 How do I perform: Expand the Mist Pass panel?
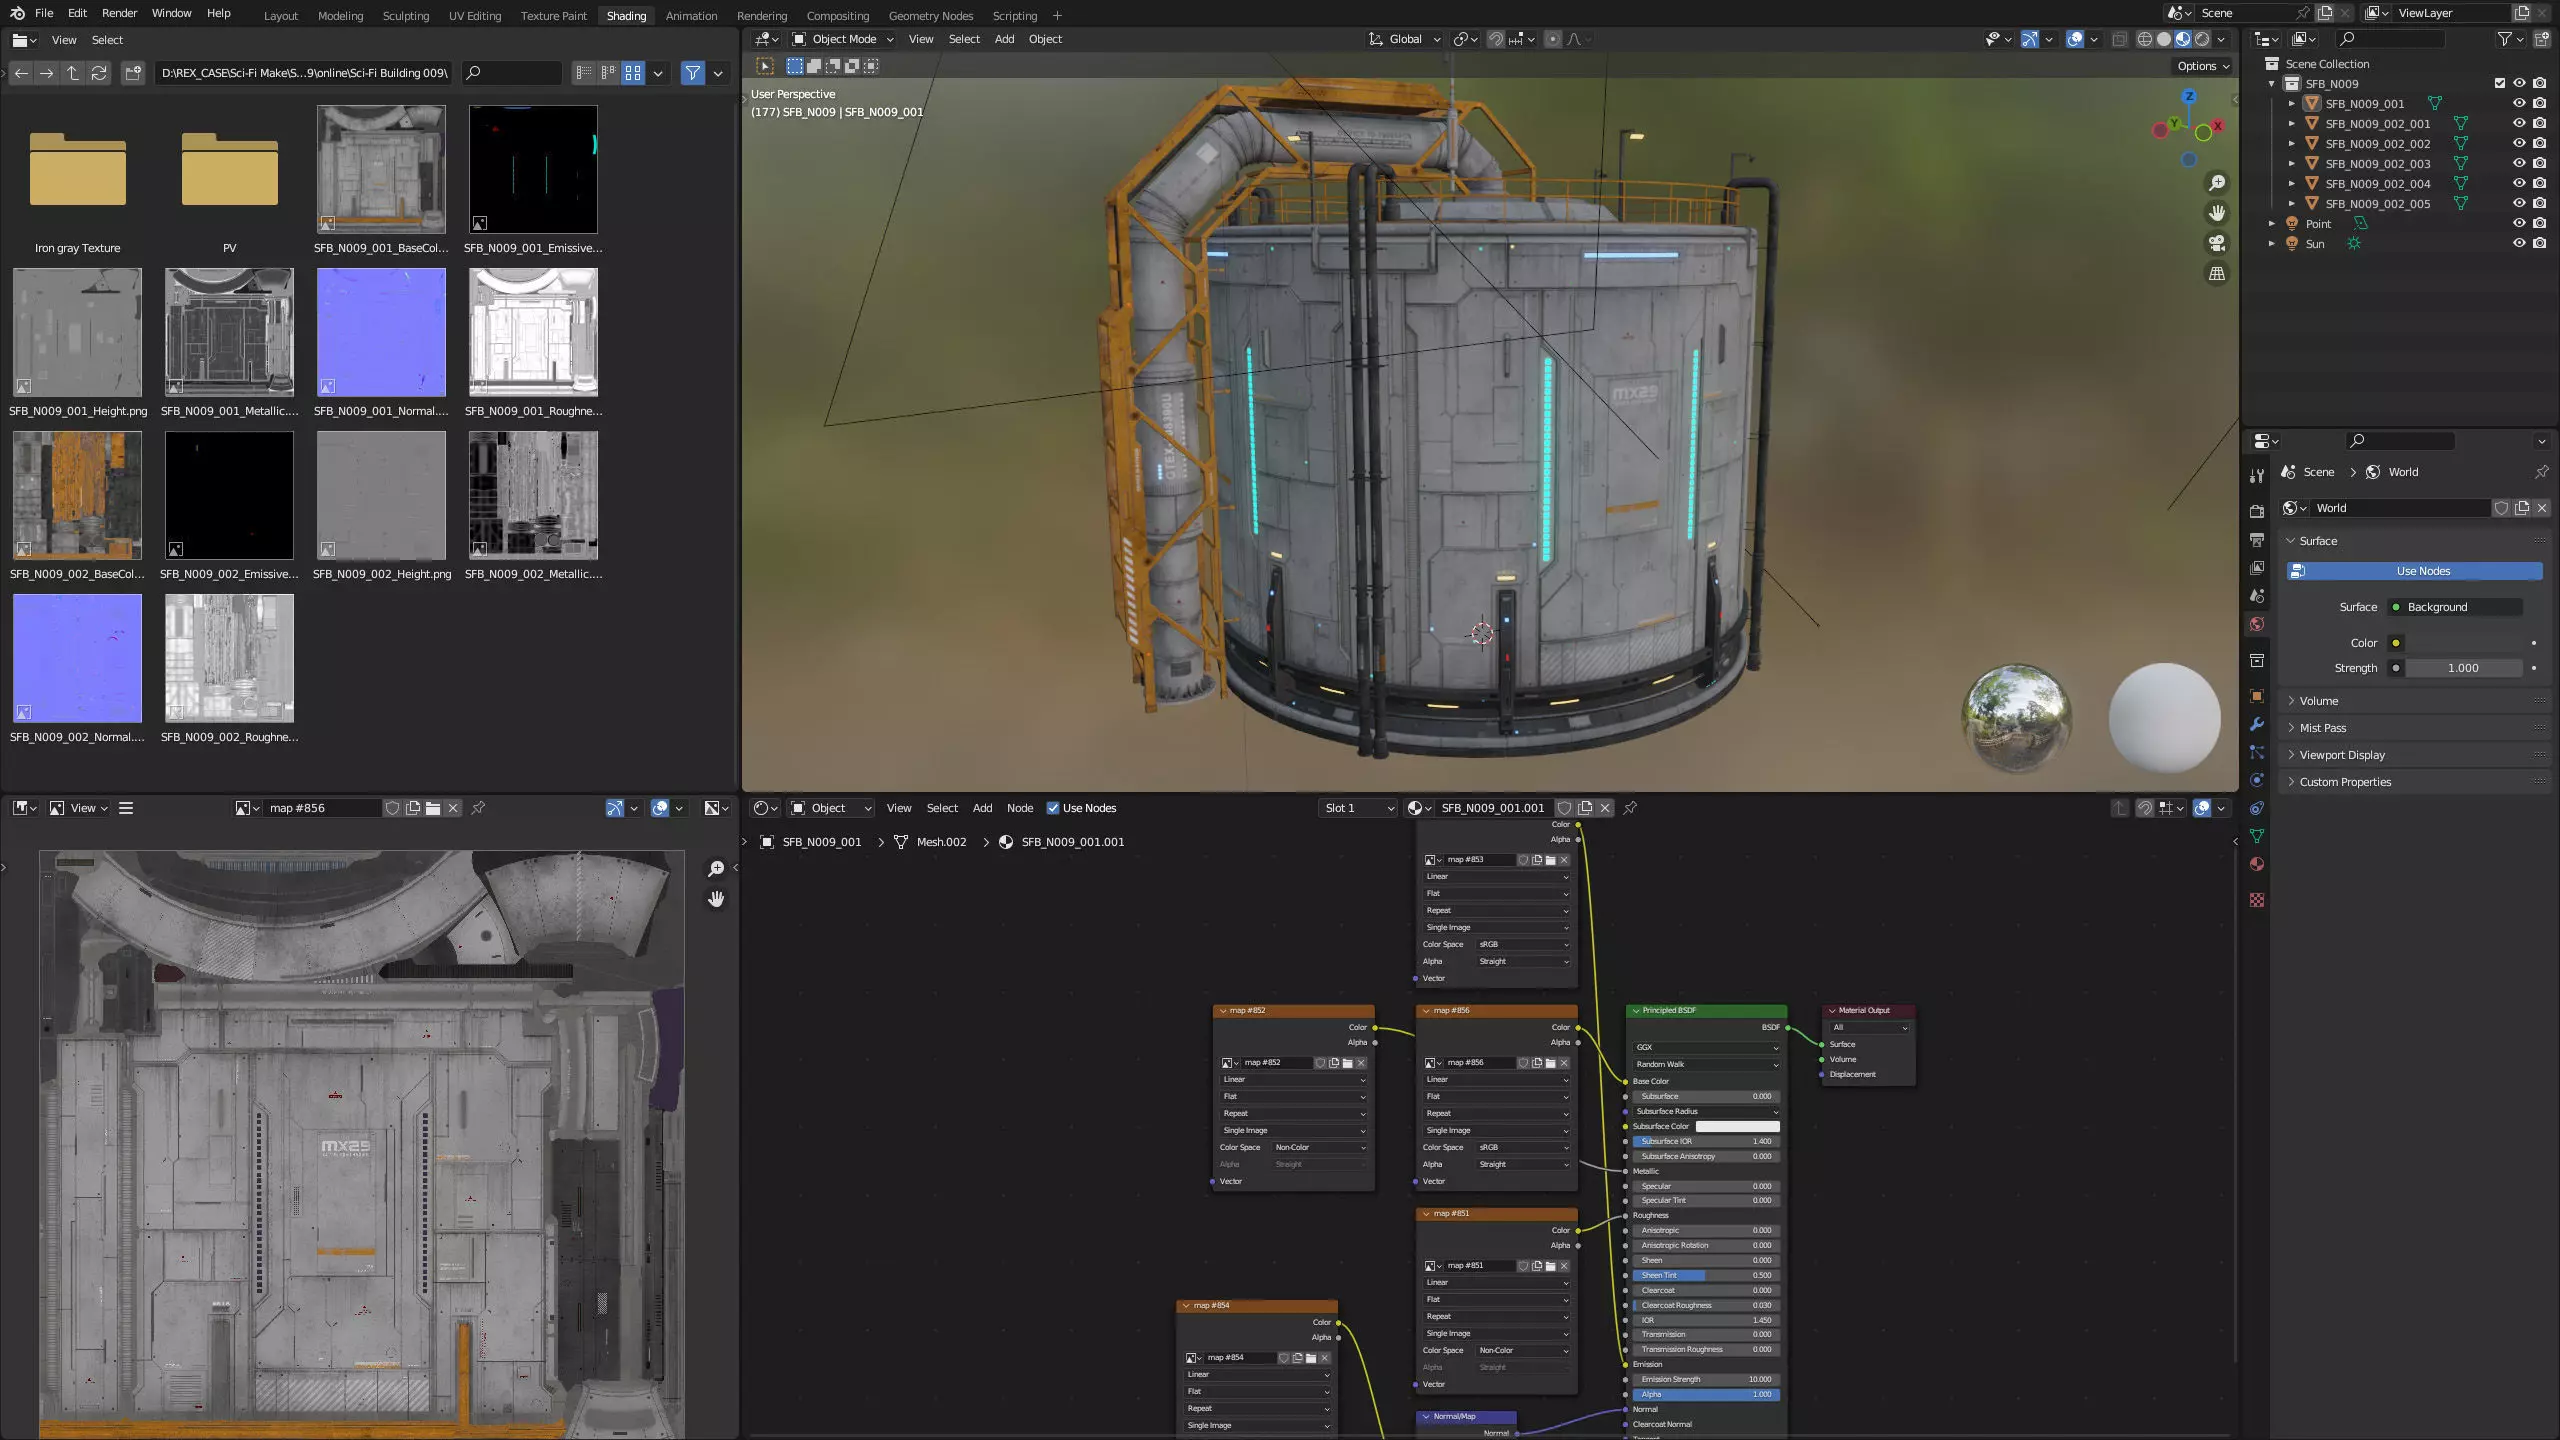(x=2416, y=728)
